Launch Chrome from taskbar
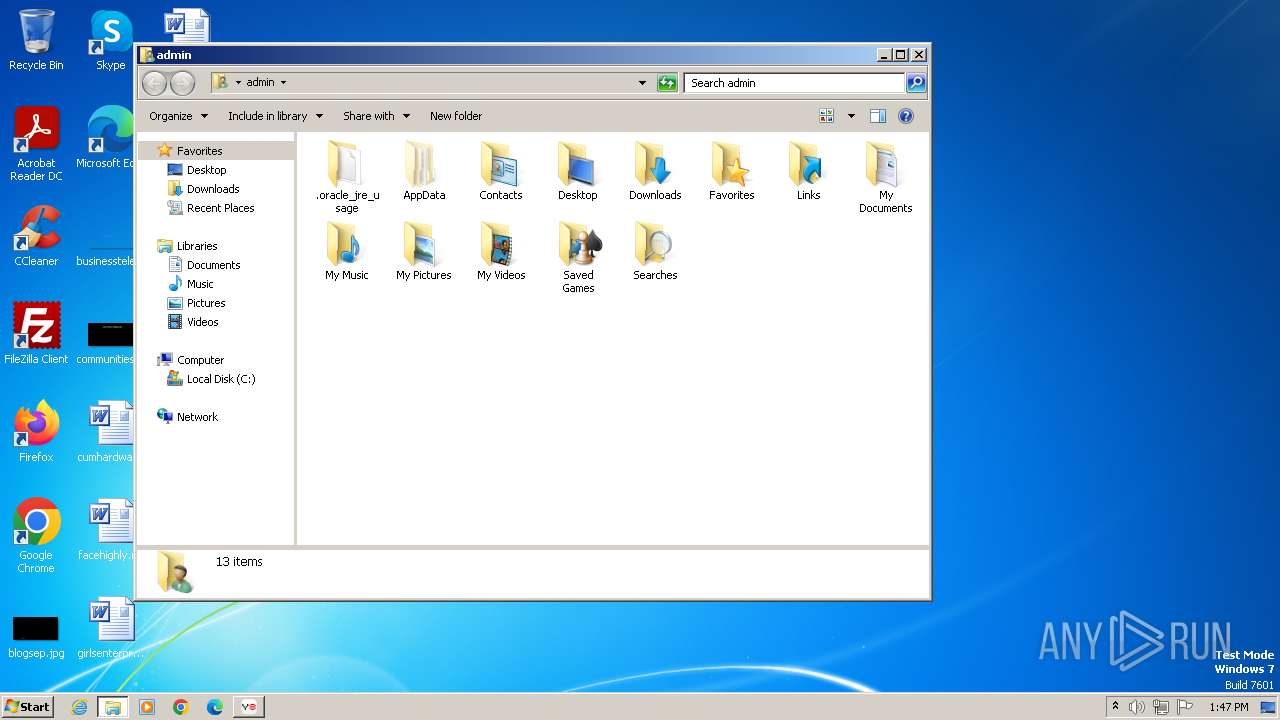Viewport: 1280px width, 720px height. (x=181, y=707)
